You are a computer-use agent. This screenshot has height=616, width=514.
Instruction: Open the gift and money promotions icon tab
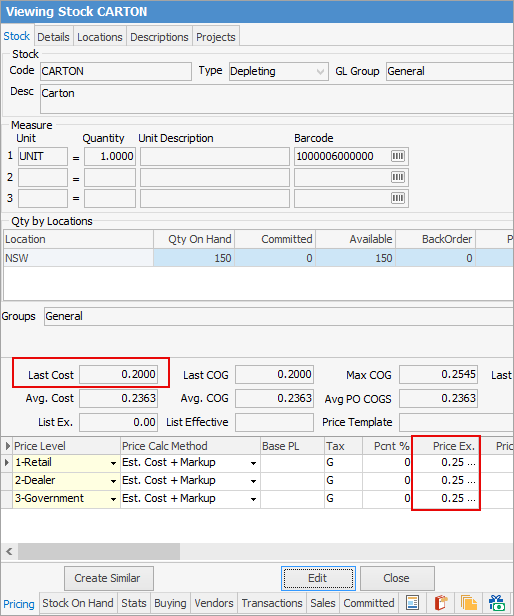[x=497, y=602]
